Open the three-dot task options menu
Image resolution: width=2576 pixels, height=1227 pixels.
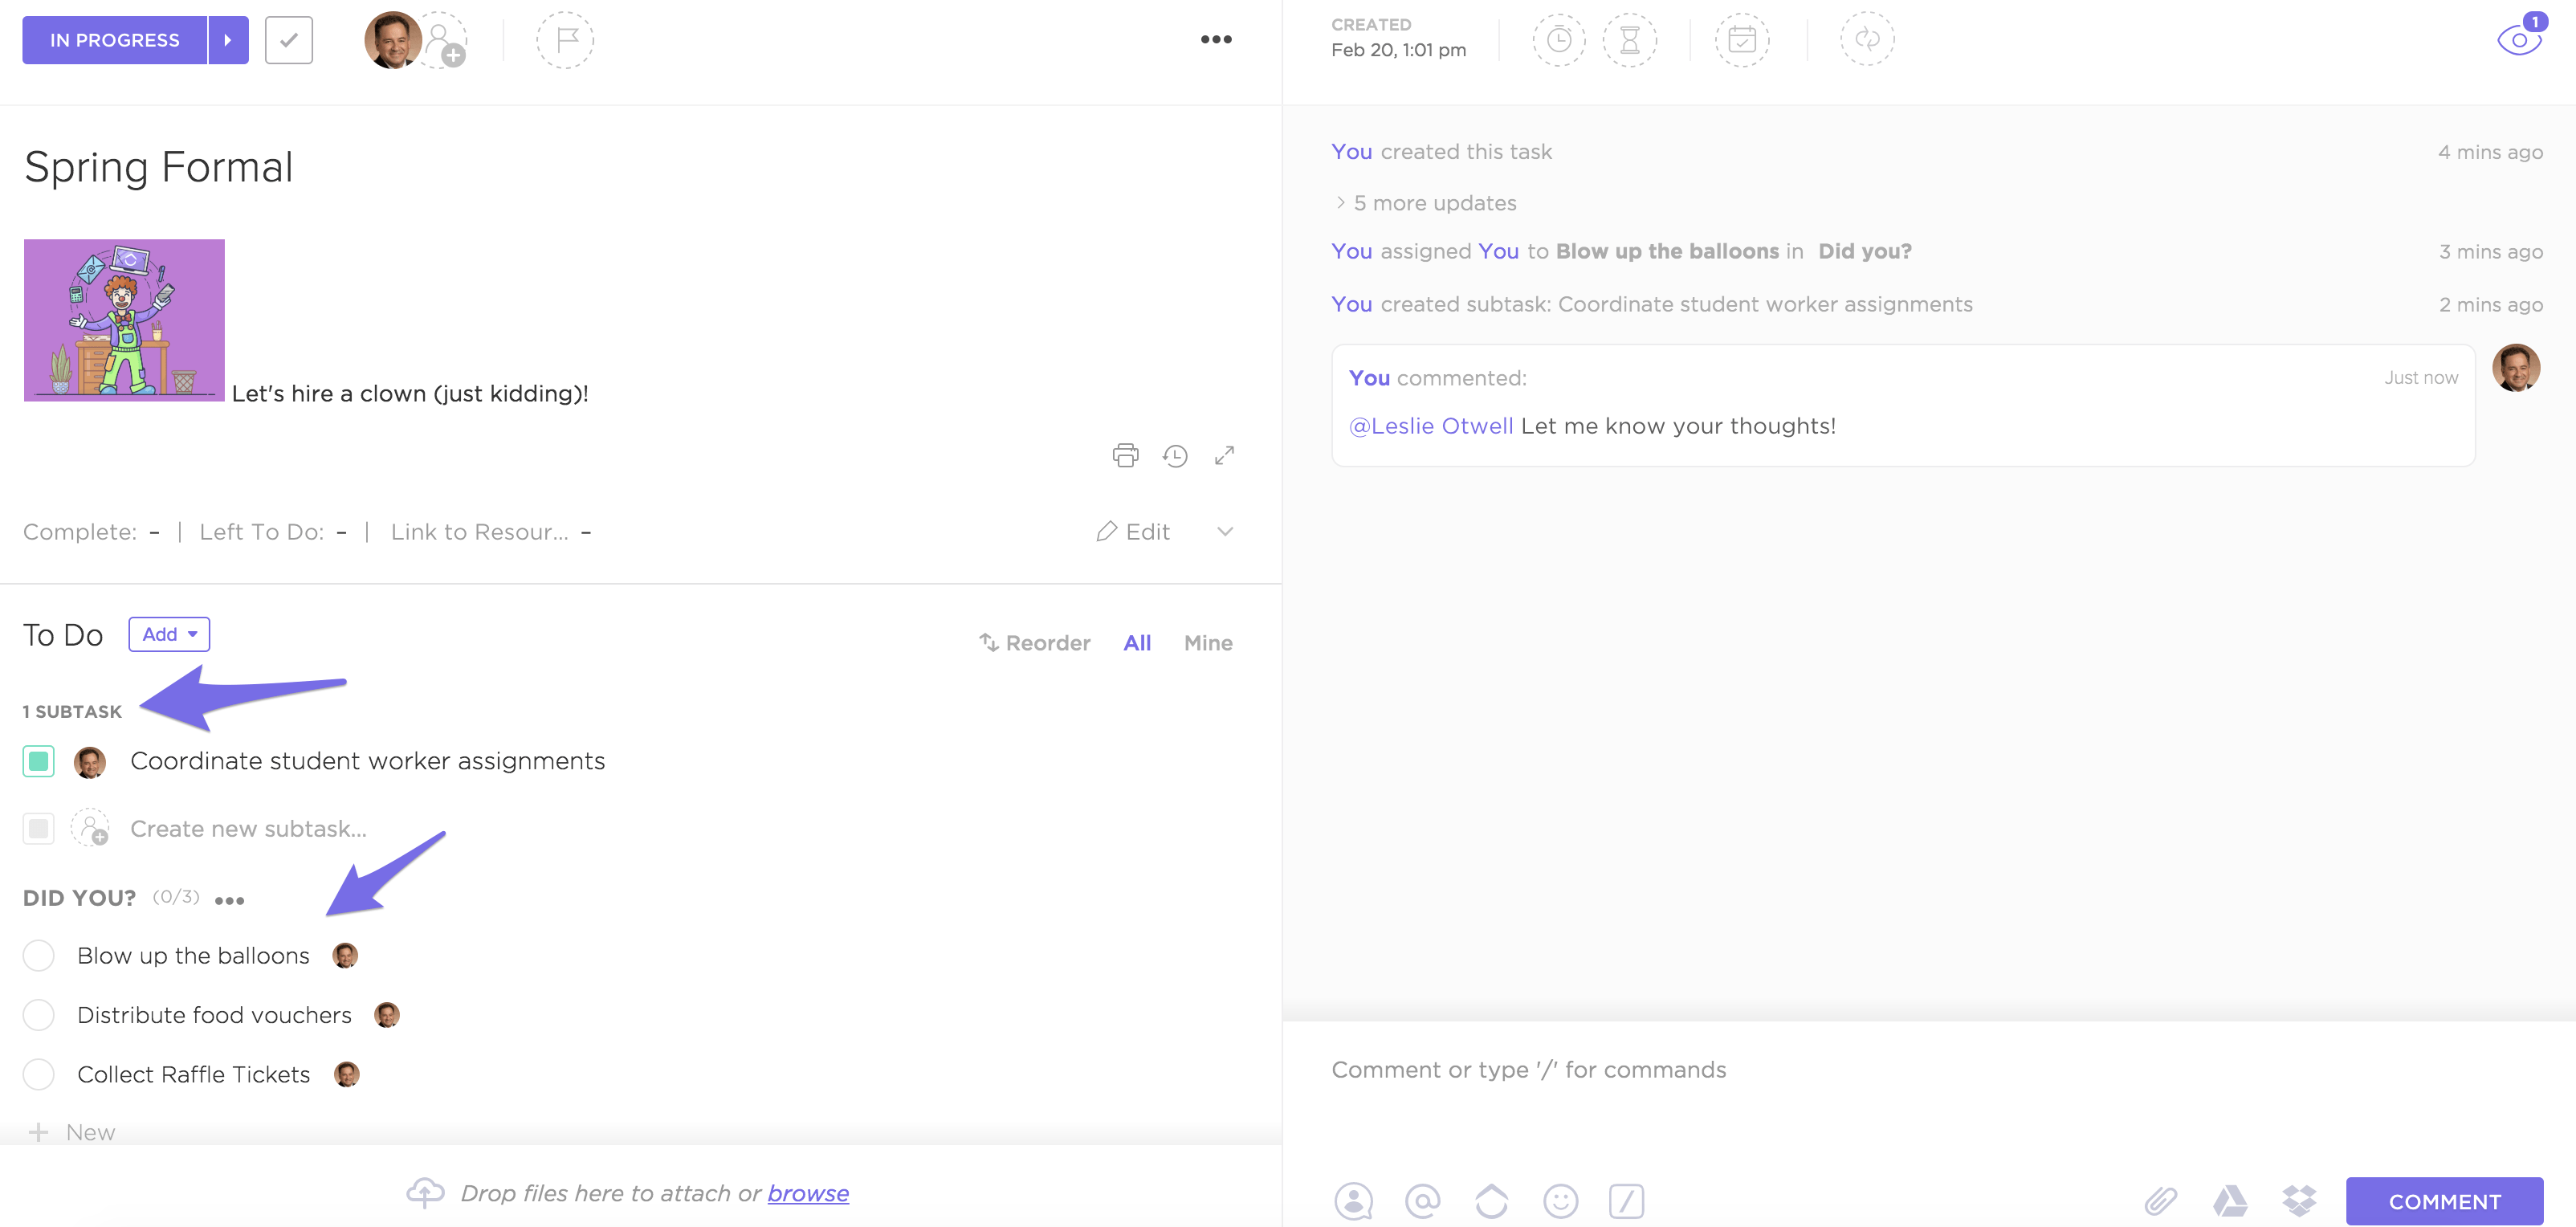(1216, 40)
